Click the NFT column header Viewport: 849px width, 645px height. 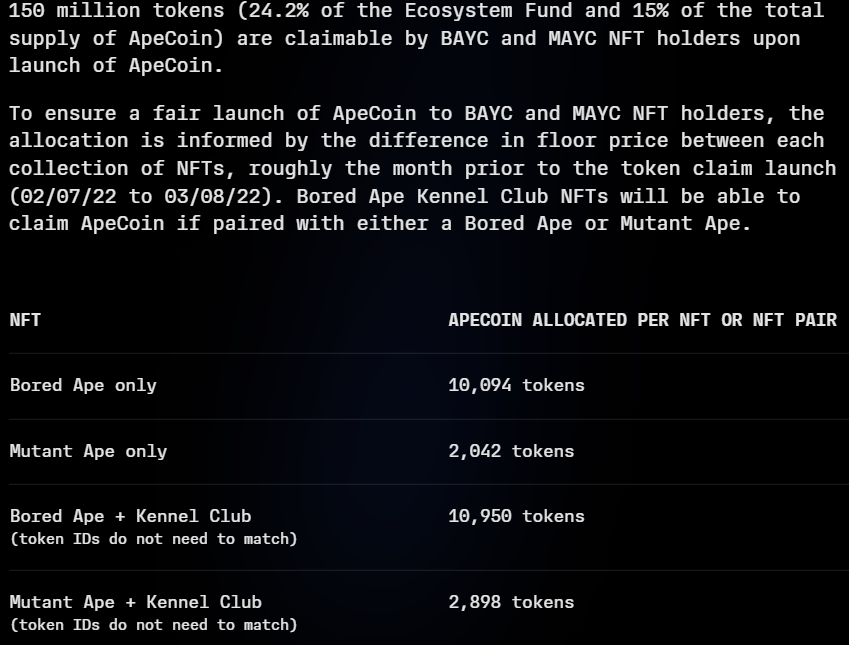[25, 320]
